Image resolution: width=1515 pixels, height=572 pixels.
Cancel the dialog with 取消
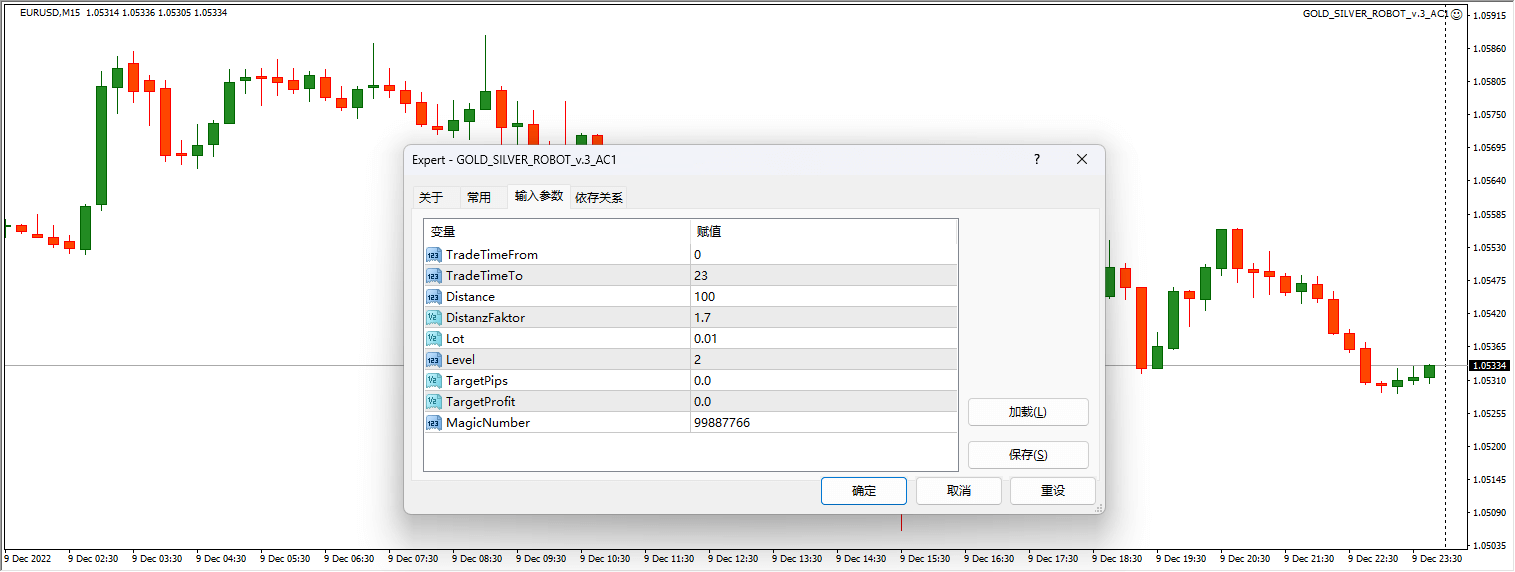pos(958,491)
